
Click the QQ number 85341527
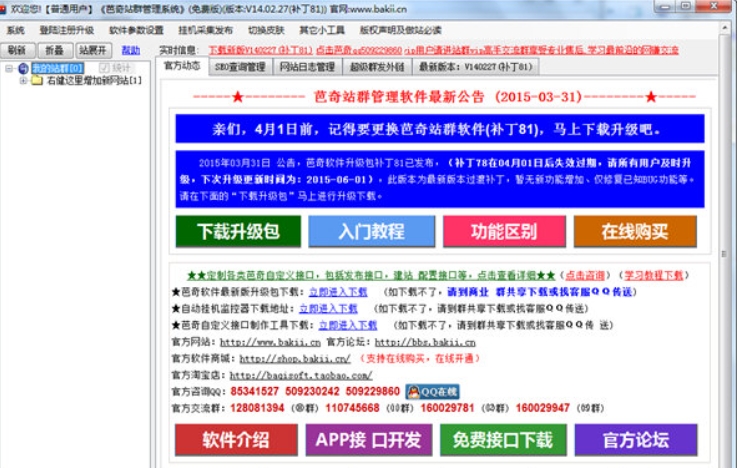coord(255,392)
